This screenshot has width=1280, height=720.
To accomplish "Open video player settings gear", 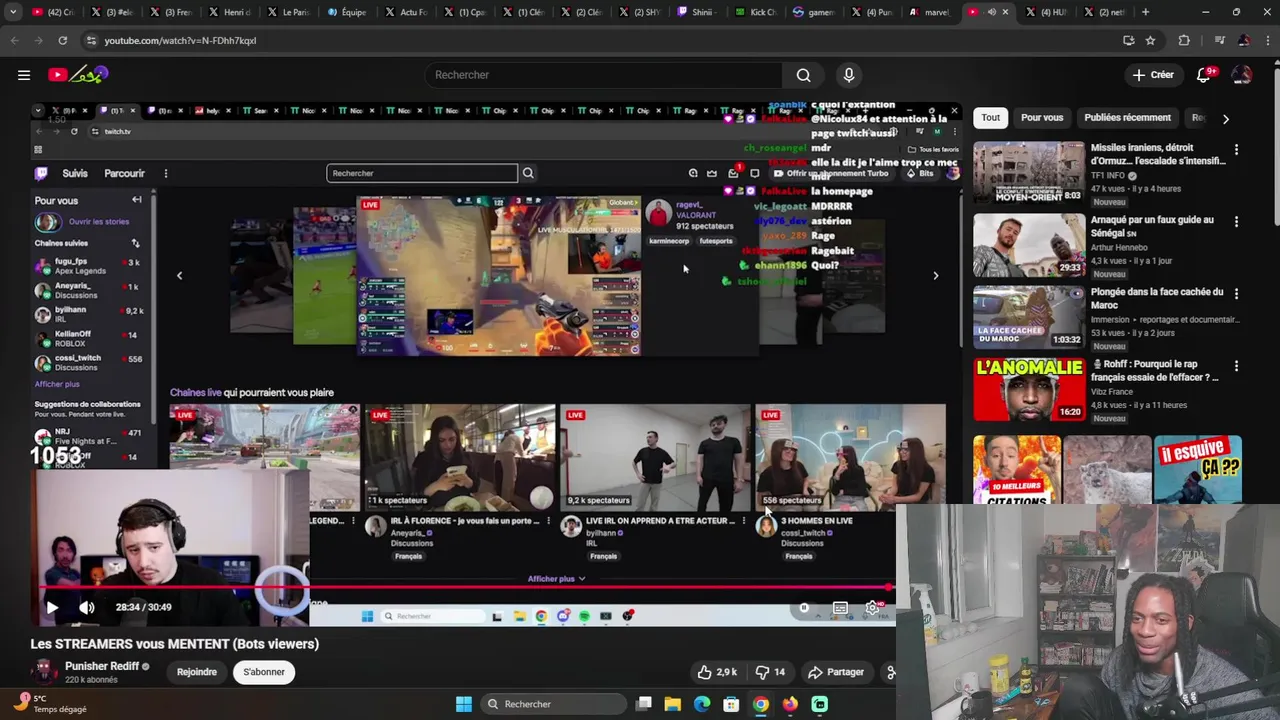I will point(872,607).
